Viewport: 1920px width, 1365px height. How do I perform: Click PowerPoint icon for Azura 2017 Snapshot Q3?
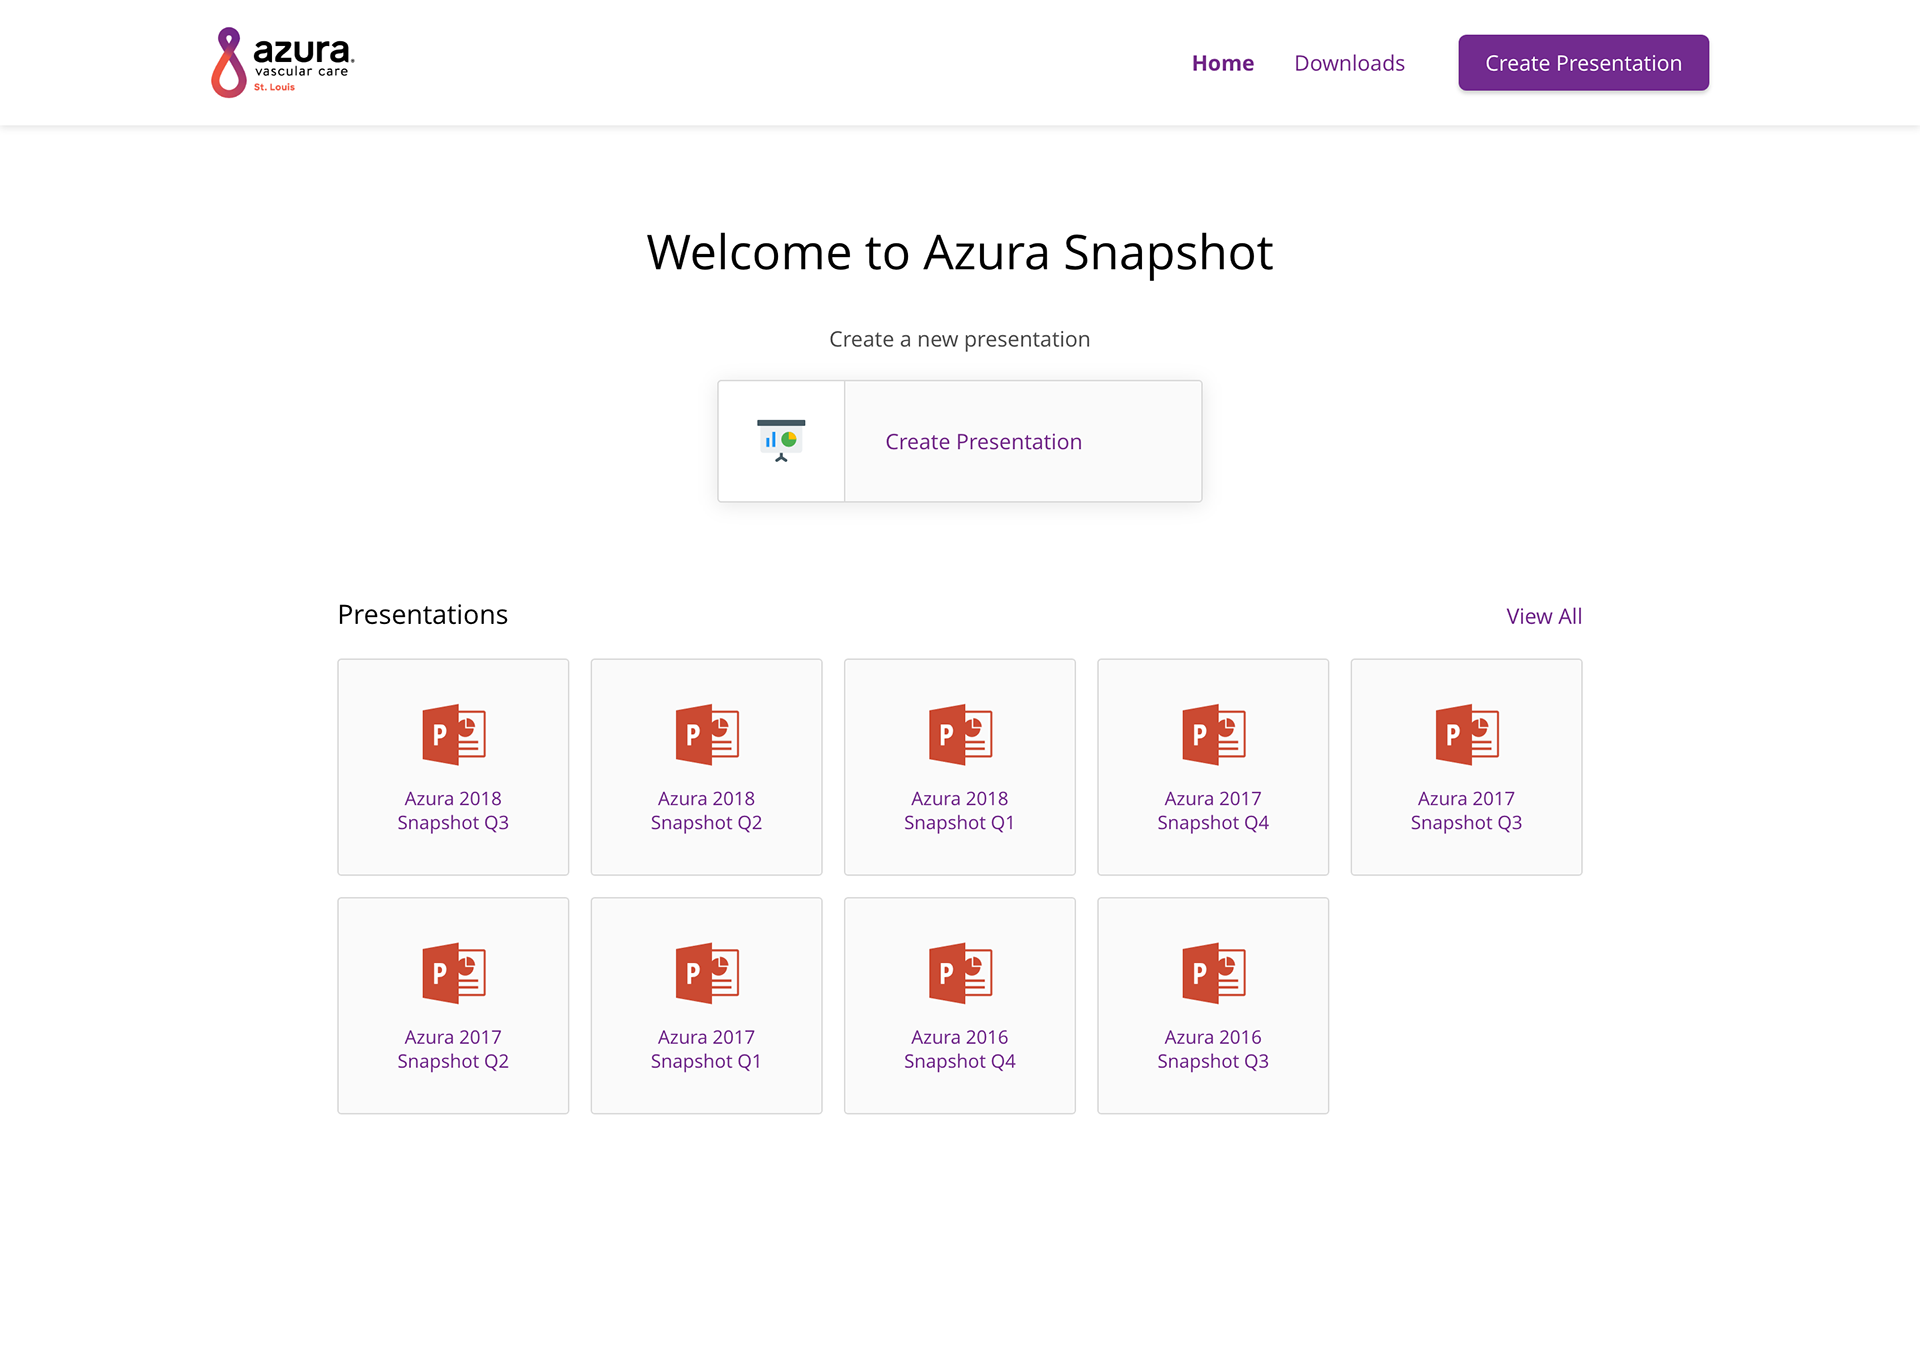[x=1467, y=734]
